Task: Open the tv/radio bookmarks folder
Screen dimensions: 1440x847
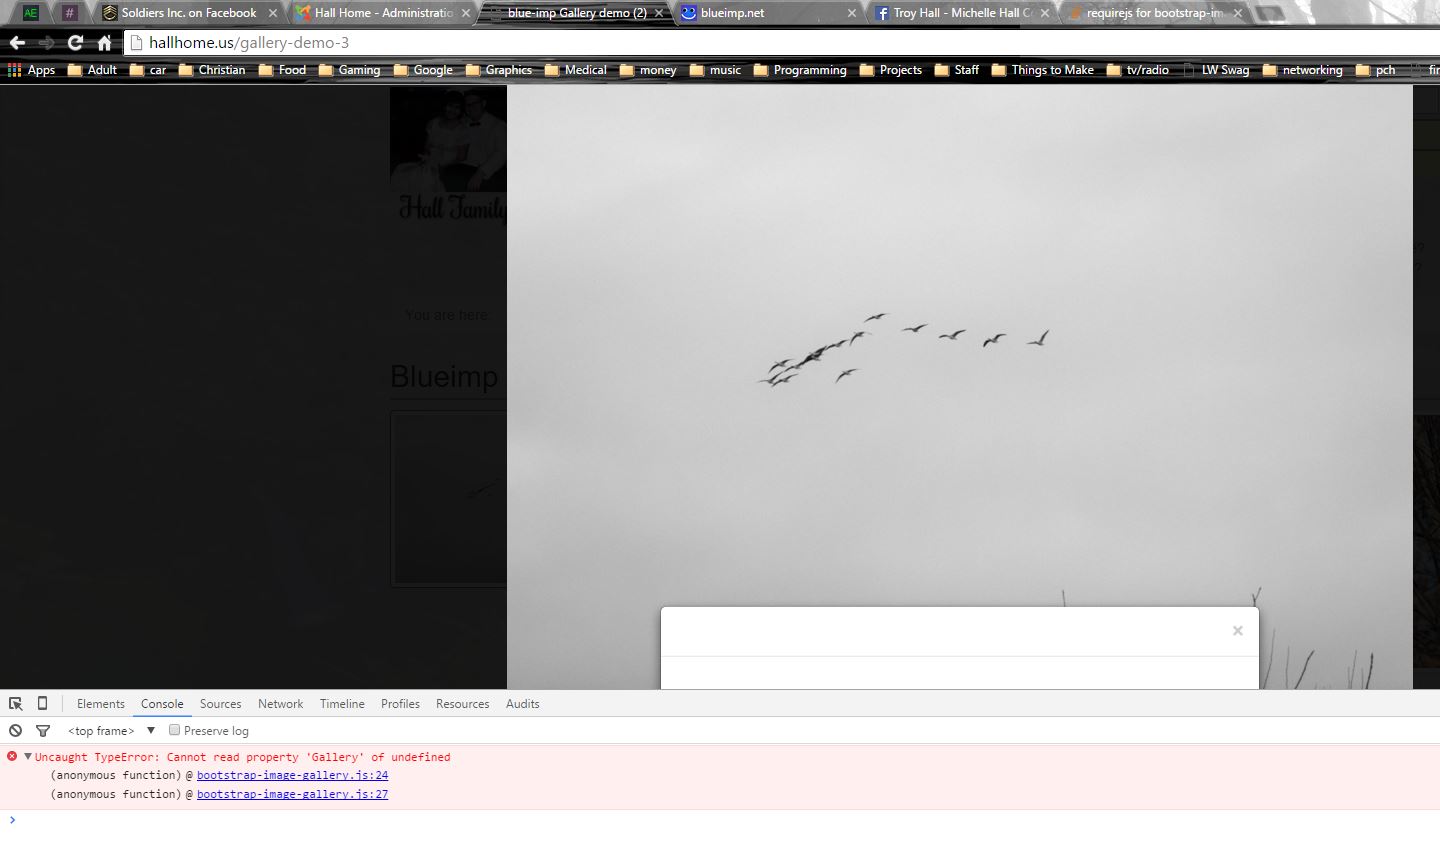Action: click(1138, 70)
